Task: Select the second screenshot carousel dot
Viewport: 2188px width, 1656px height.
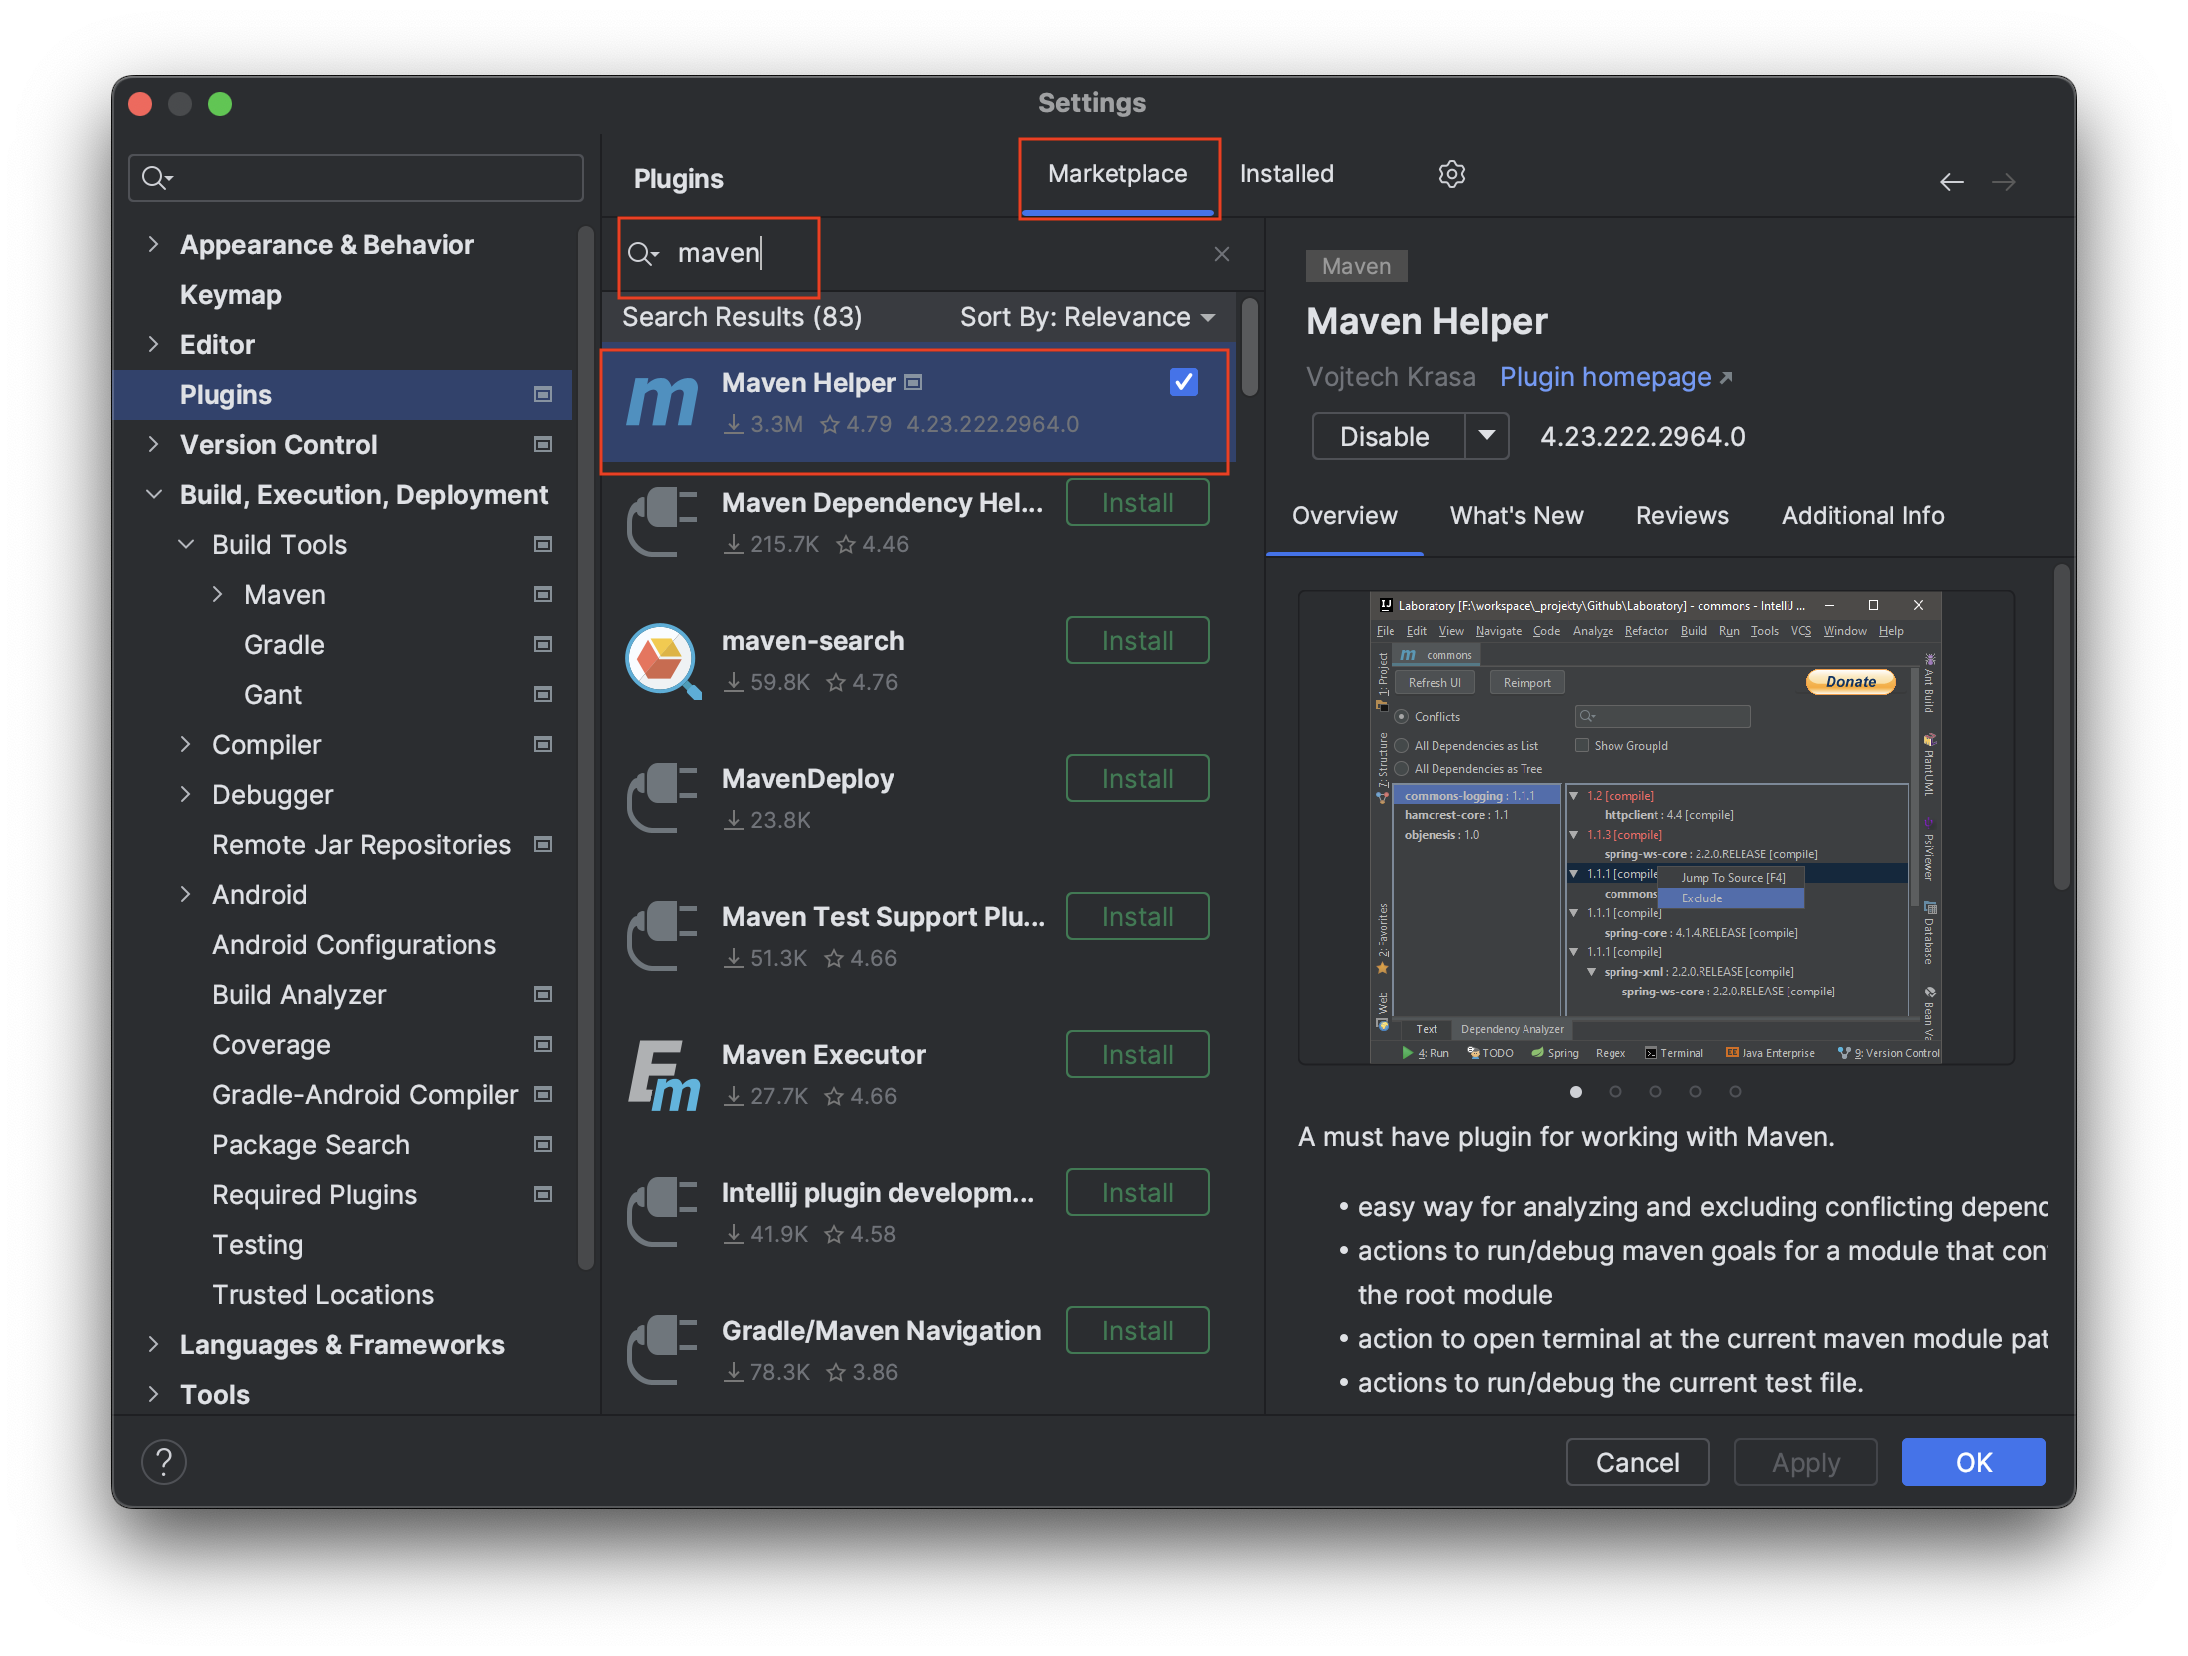Action: point(1615,1092)
